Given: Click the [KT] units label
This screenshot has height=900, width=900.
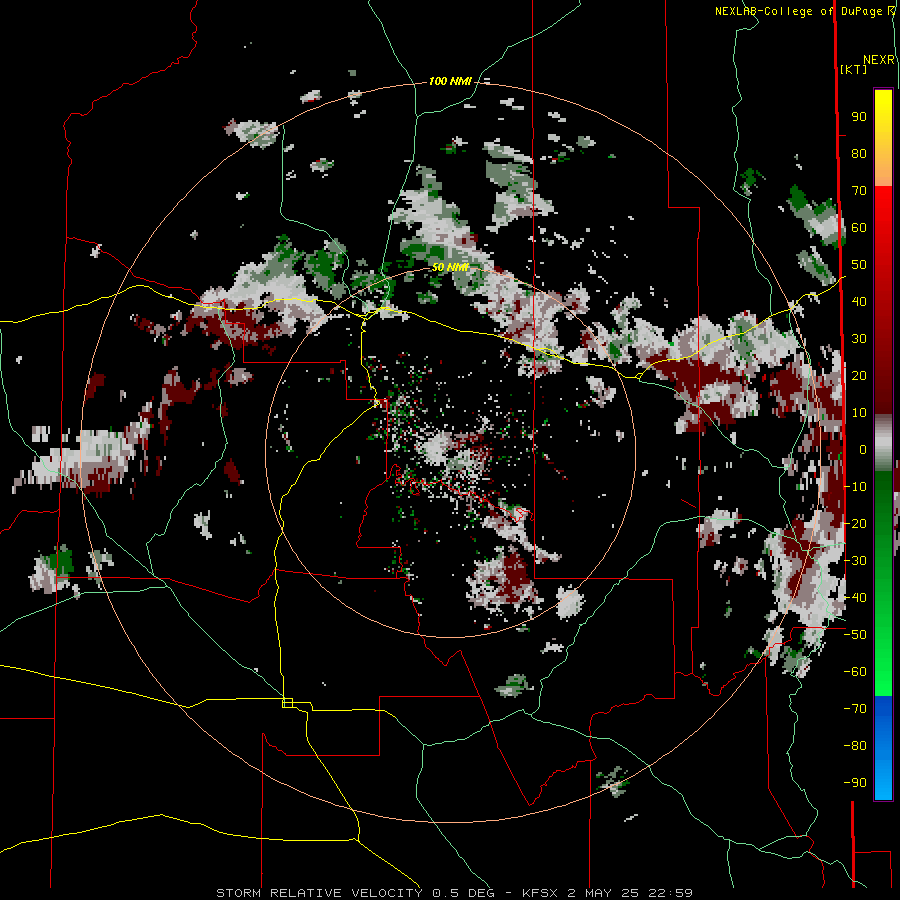Looking at the screenshot, I should pyautogui.click(x=853, y=69).
